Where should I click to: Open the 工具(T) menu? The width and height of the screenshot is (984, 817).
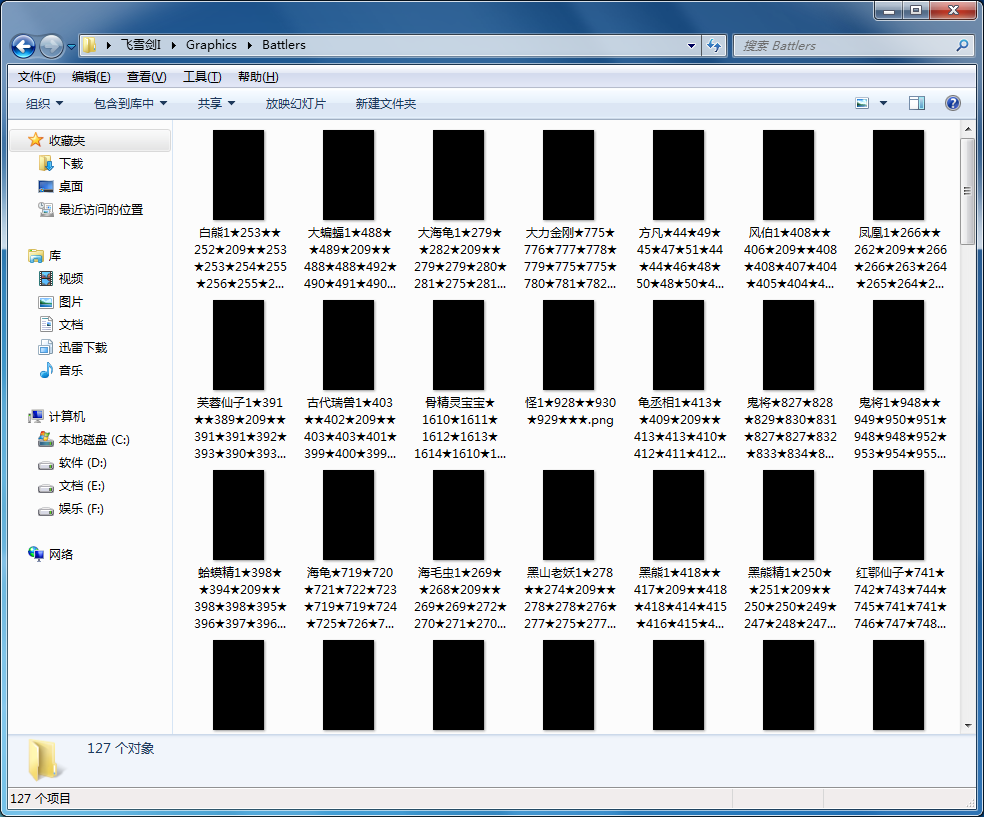(x=201, y=77)
